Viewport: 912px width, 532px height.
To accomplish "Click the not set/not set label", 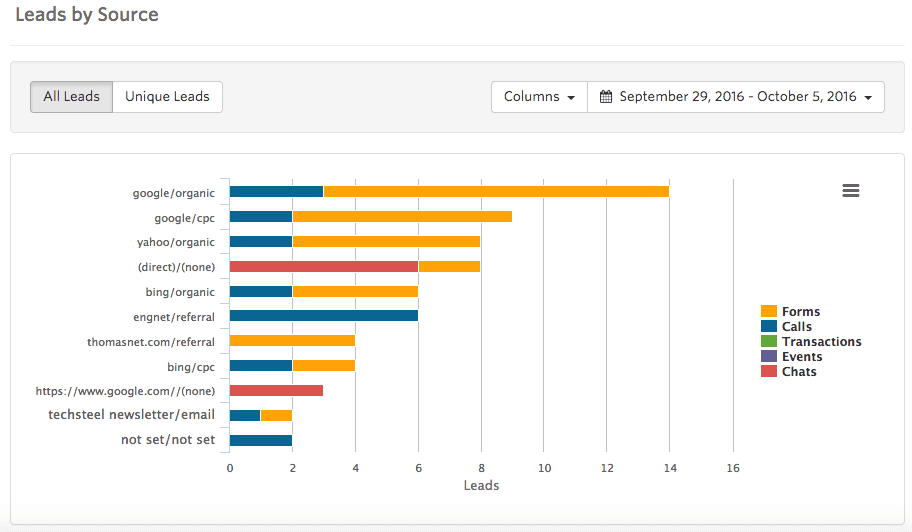I will [x=168, y=440].
